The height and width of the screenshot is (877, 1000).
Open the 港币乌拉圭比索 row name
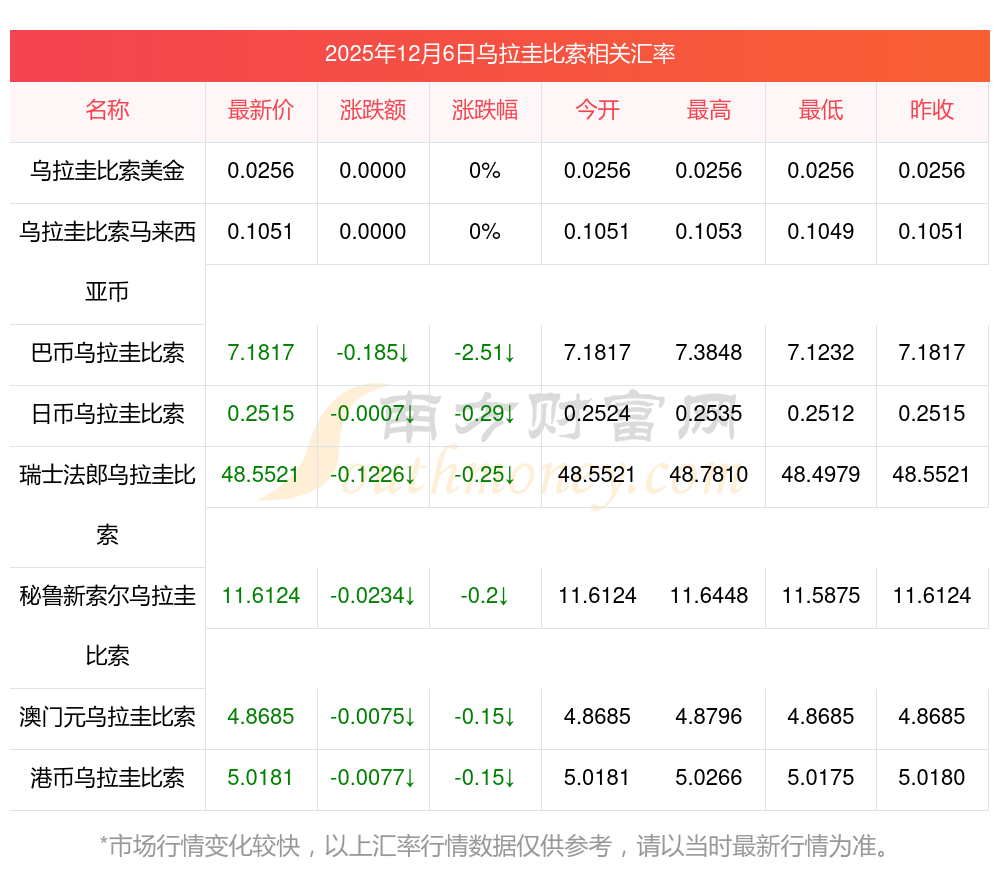coord(107,778)
